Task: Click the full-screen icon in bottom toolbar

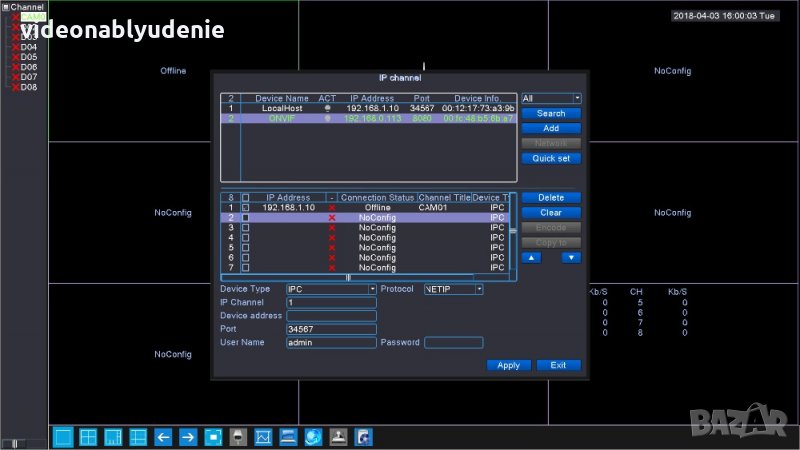Action: pos(212,437)
